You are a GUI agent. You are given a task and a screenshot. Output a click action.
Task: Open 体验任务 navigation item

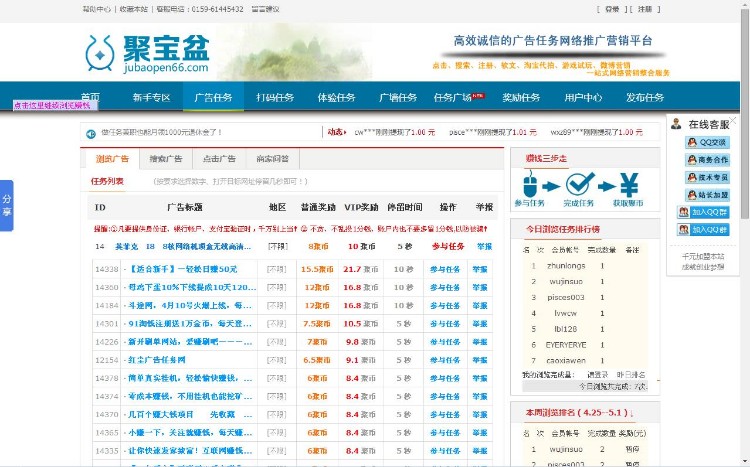[x=337, y=98]
